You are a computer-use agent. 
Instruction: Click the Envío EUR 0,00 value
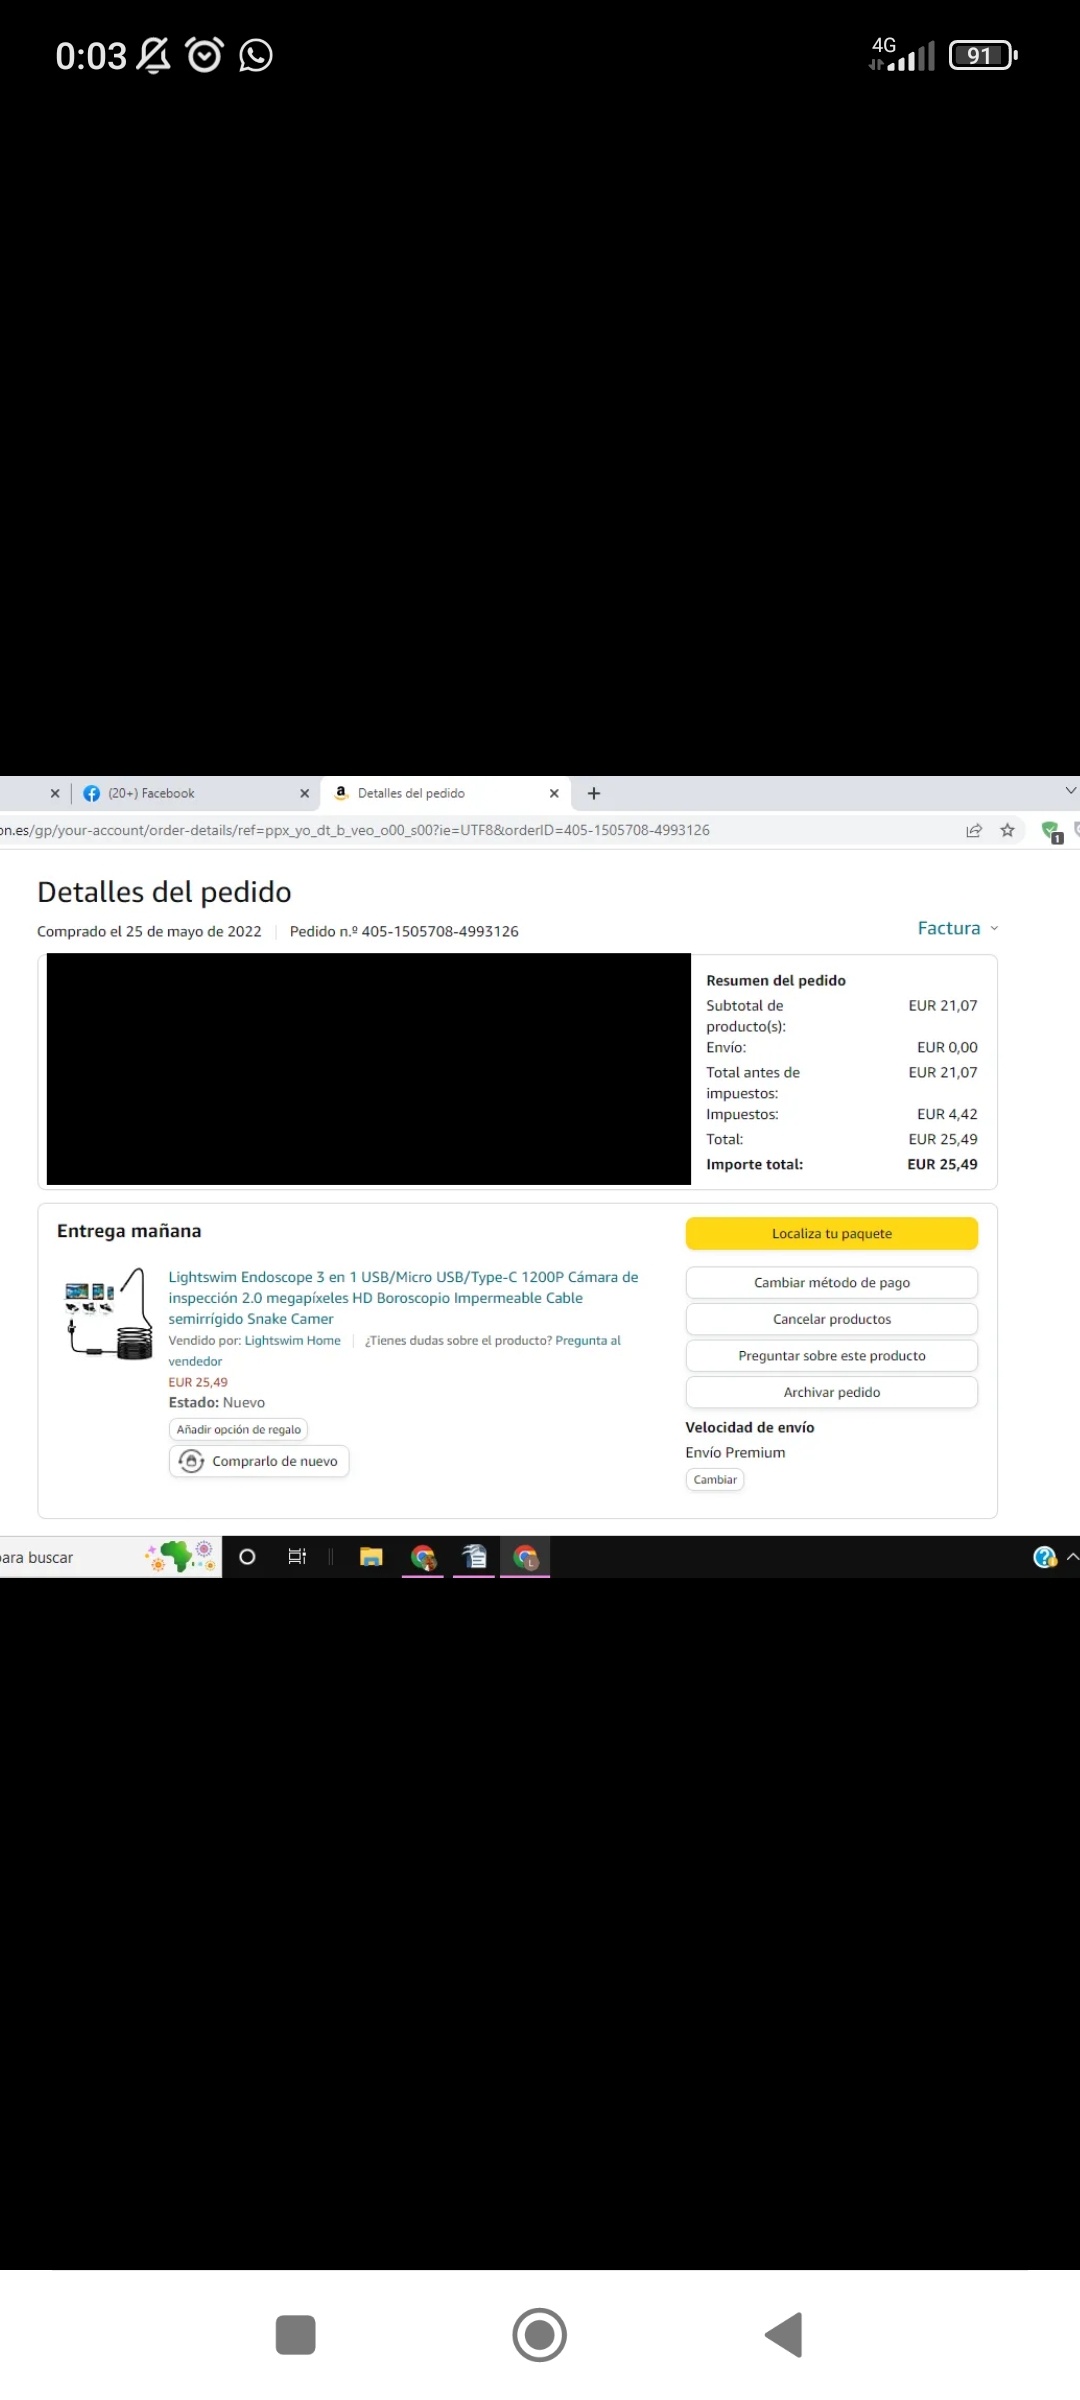(947, 1047)
